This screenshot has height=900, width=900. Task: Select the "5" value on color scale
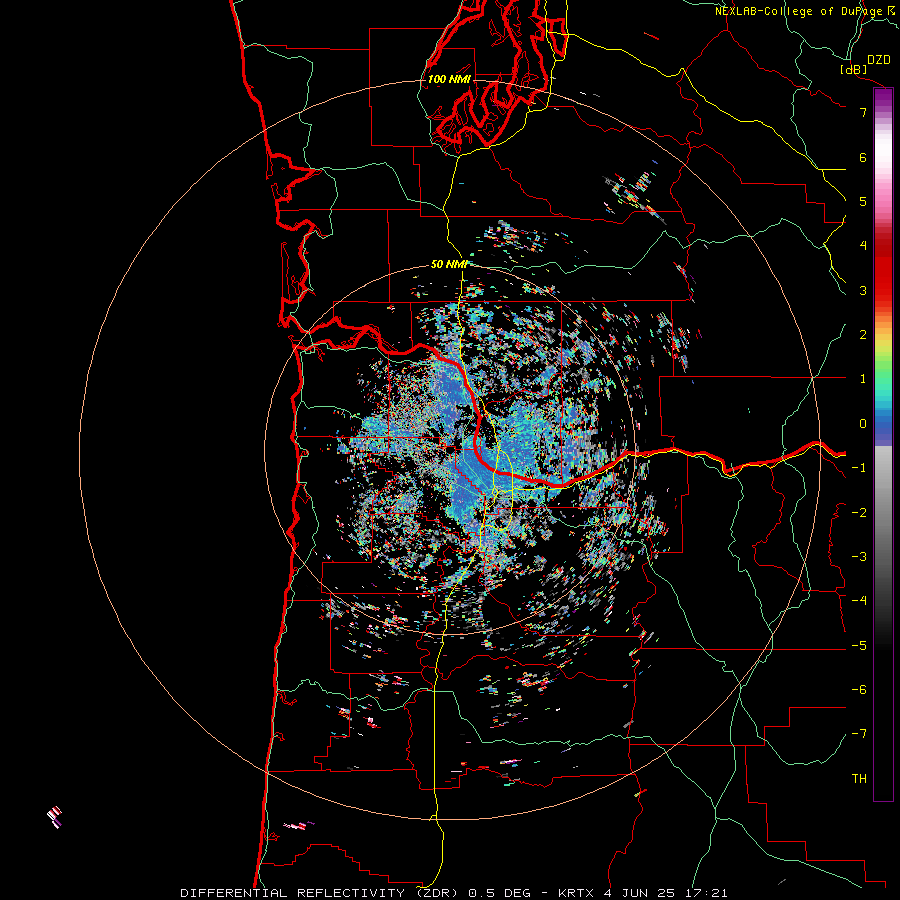(x=863, y=201)
